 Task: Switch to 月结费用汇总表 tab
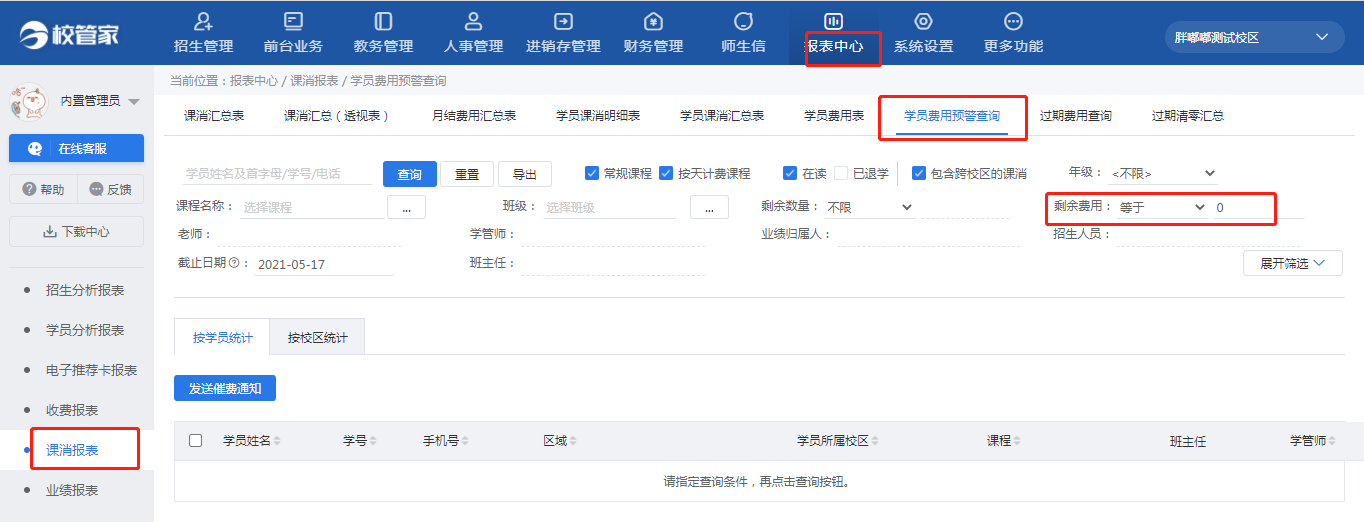coord(474,116)
